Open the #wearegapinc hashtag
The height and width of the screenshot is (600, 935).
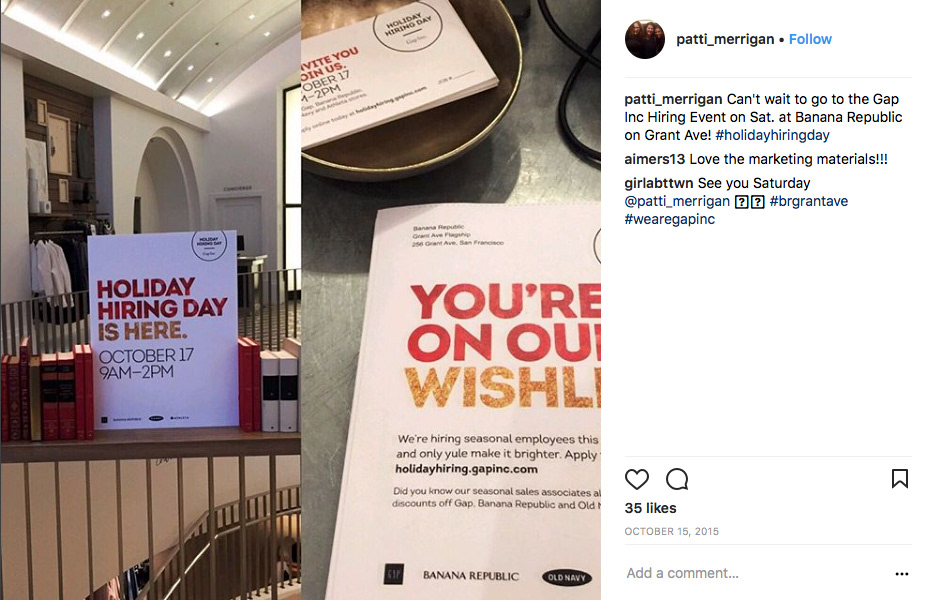[670, 219]
